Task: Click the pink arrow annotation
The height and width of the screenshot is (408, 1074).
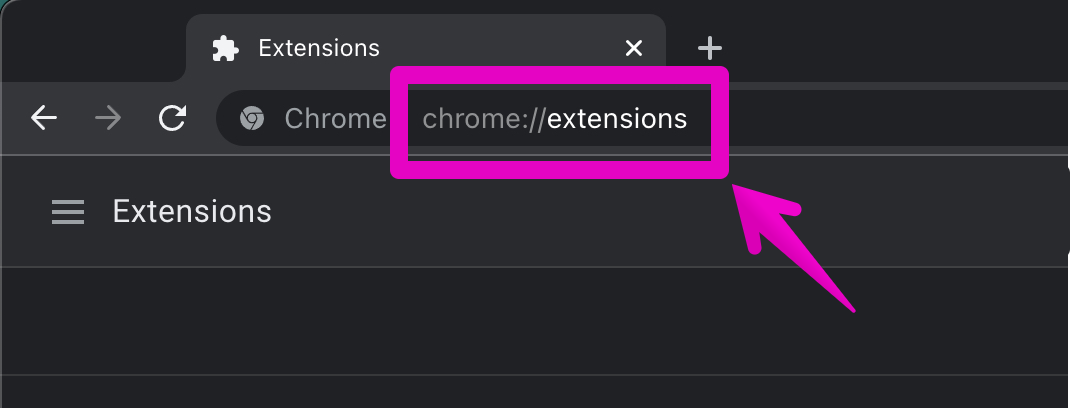Action: pos(790,245)
